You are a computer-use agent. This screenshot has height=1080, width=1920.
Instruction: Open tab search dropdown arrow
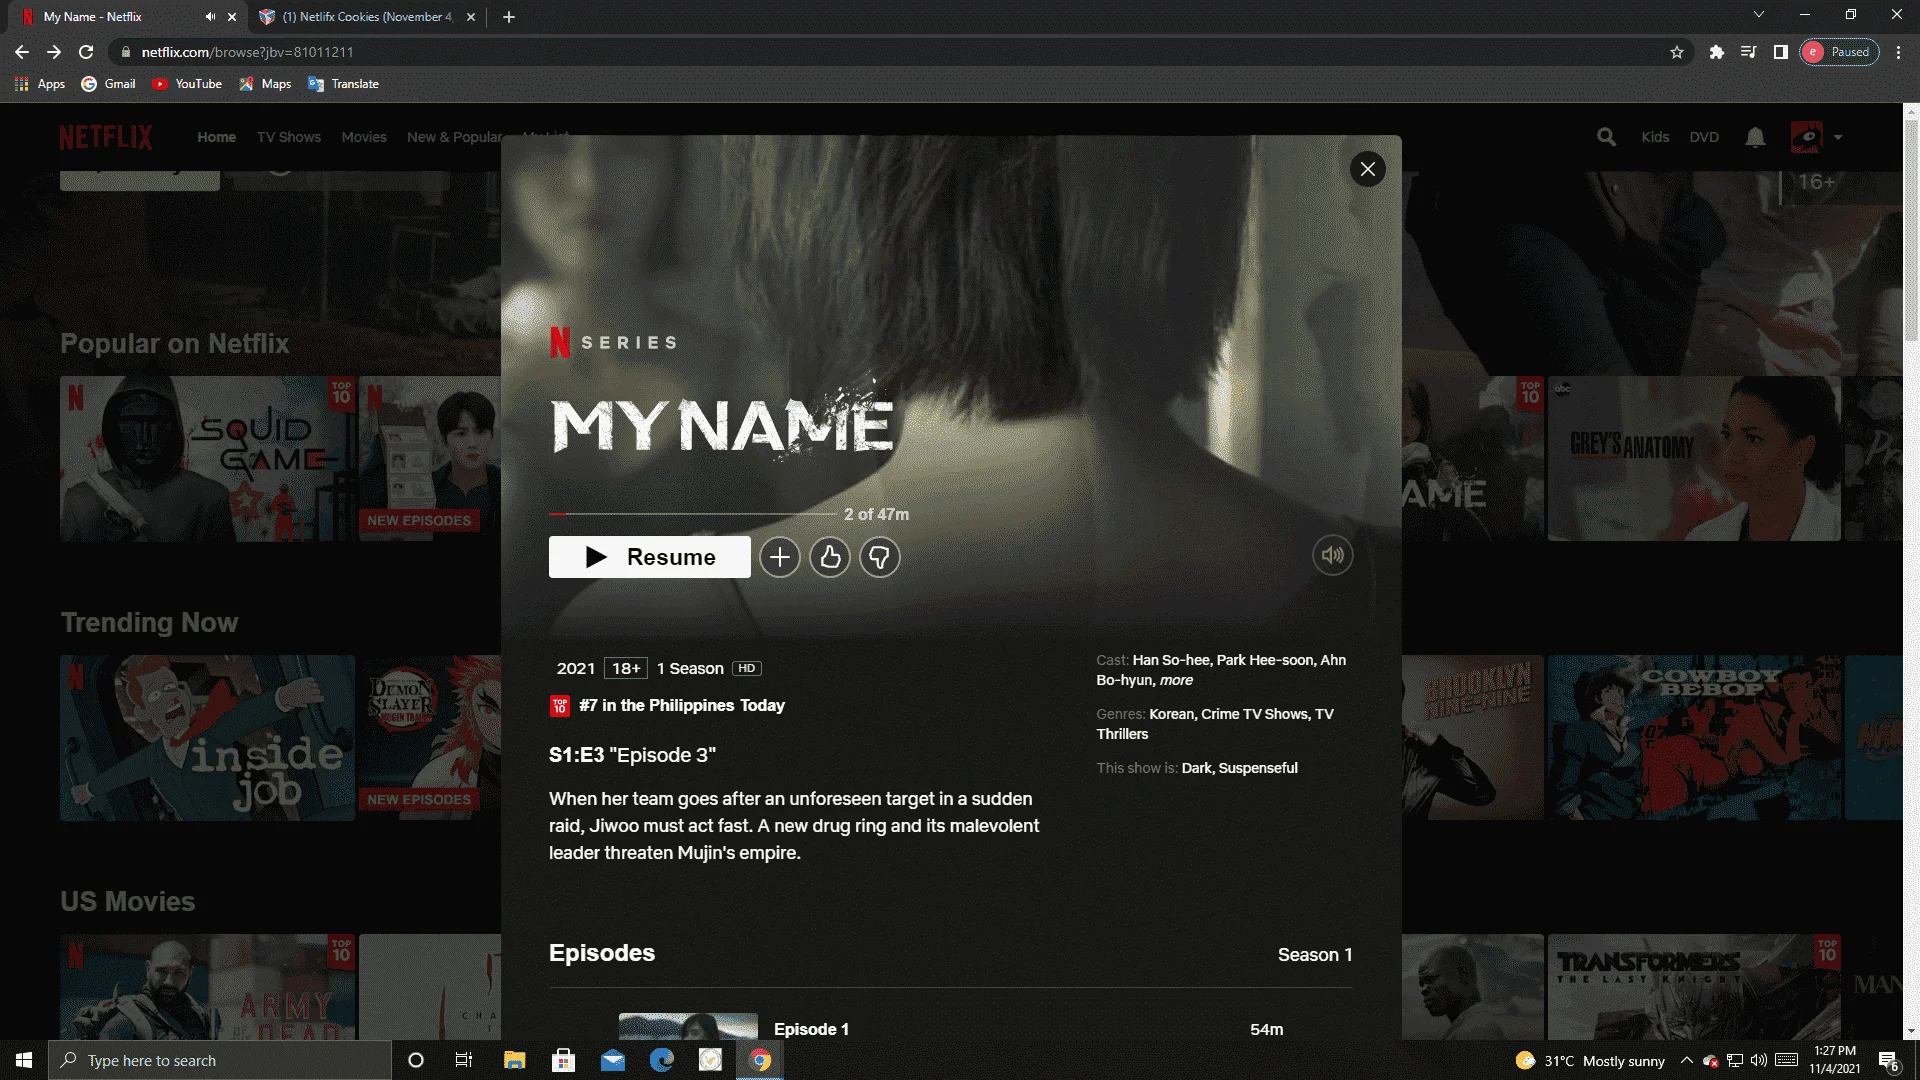coord(1759,15)
